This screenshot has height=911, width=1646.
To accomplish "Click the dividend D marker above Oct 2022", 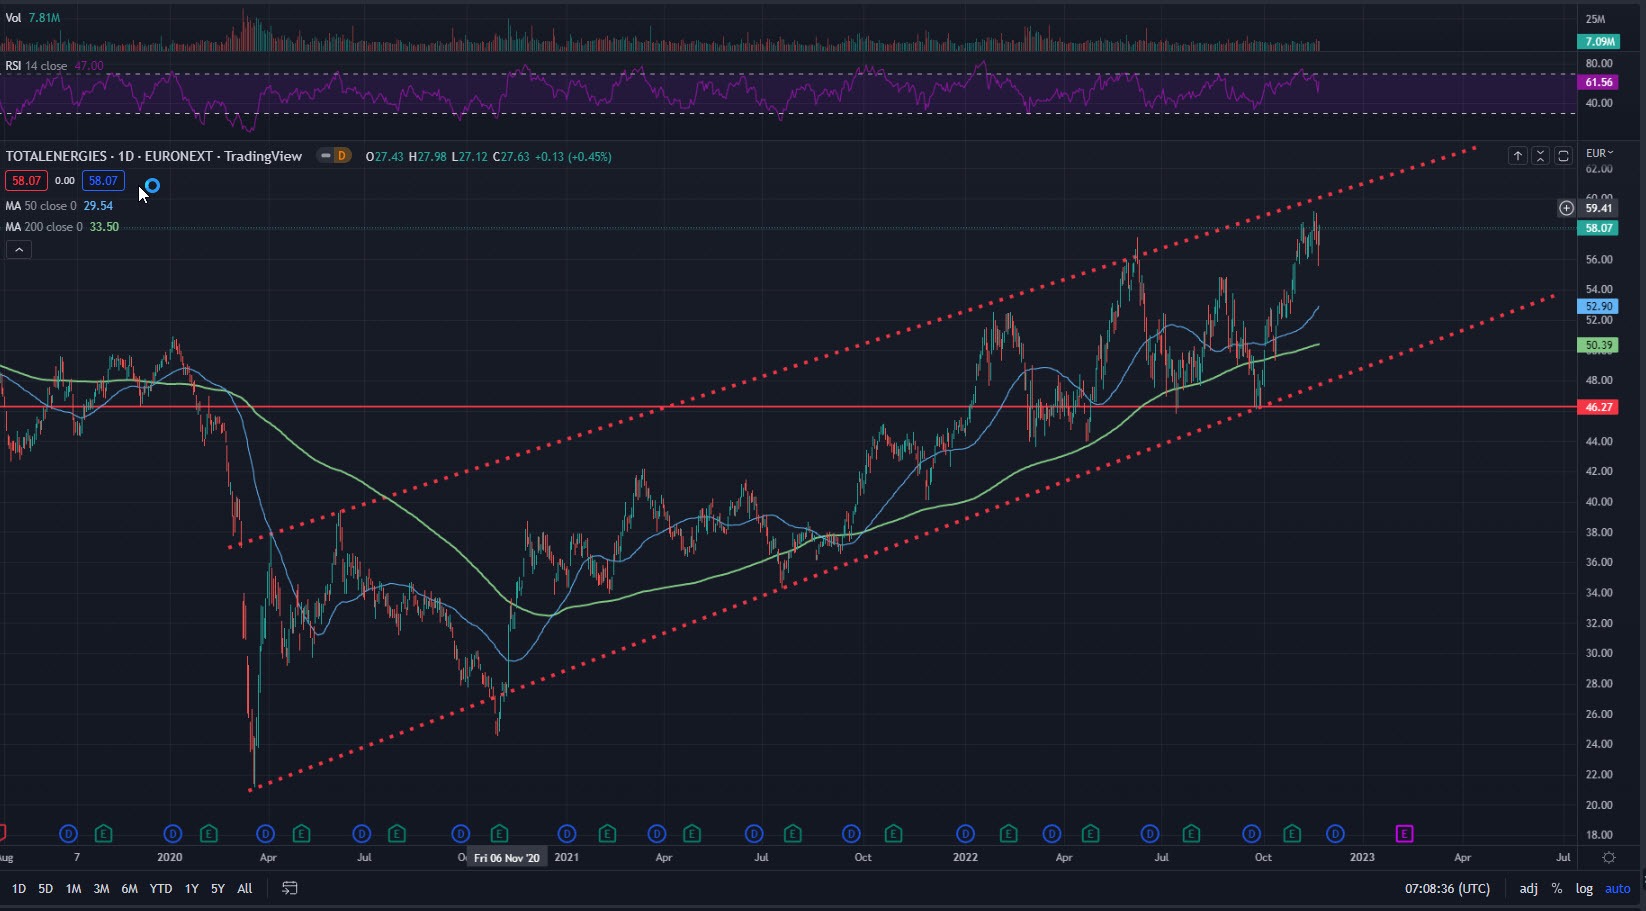I will click(x=1252, y=833).
